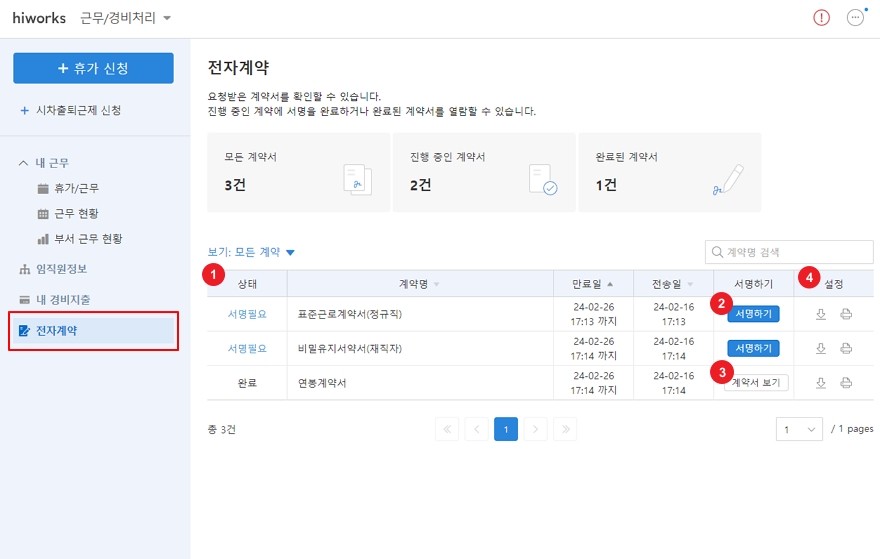
Task: Open 전자계약 in the sidebar
Action: tap(56, 331)
